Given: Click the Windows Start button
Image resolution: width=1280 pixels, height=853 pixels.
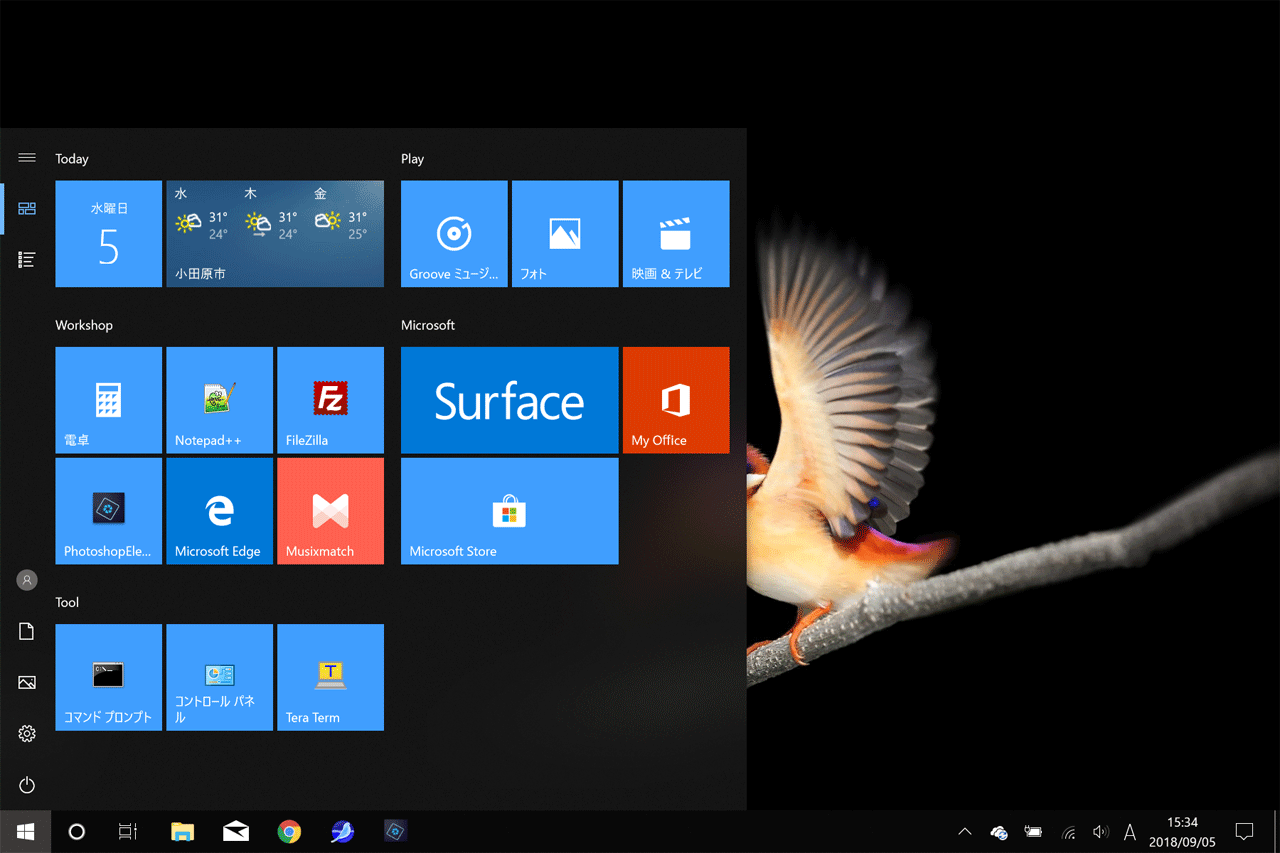Looking at the screenshot, I should 26,831.
